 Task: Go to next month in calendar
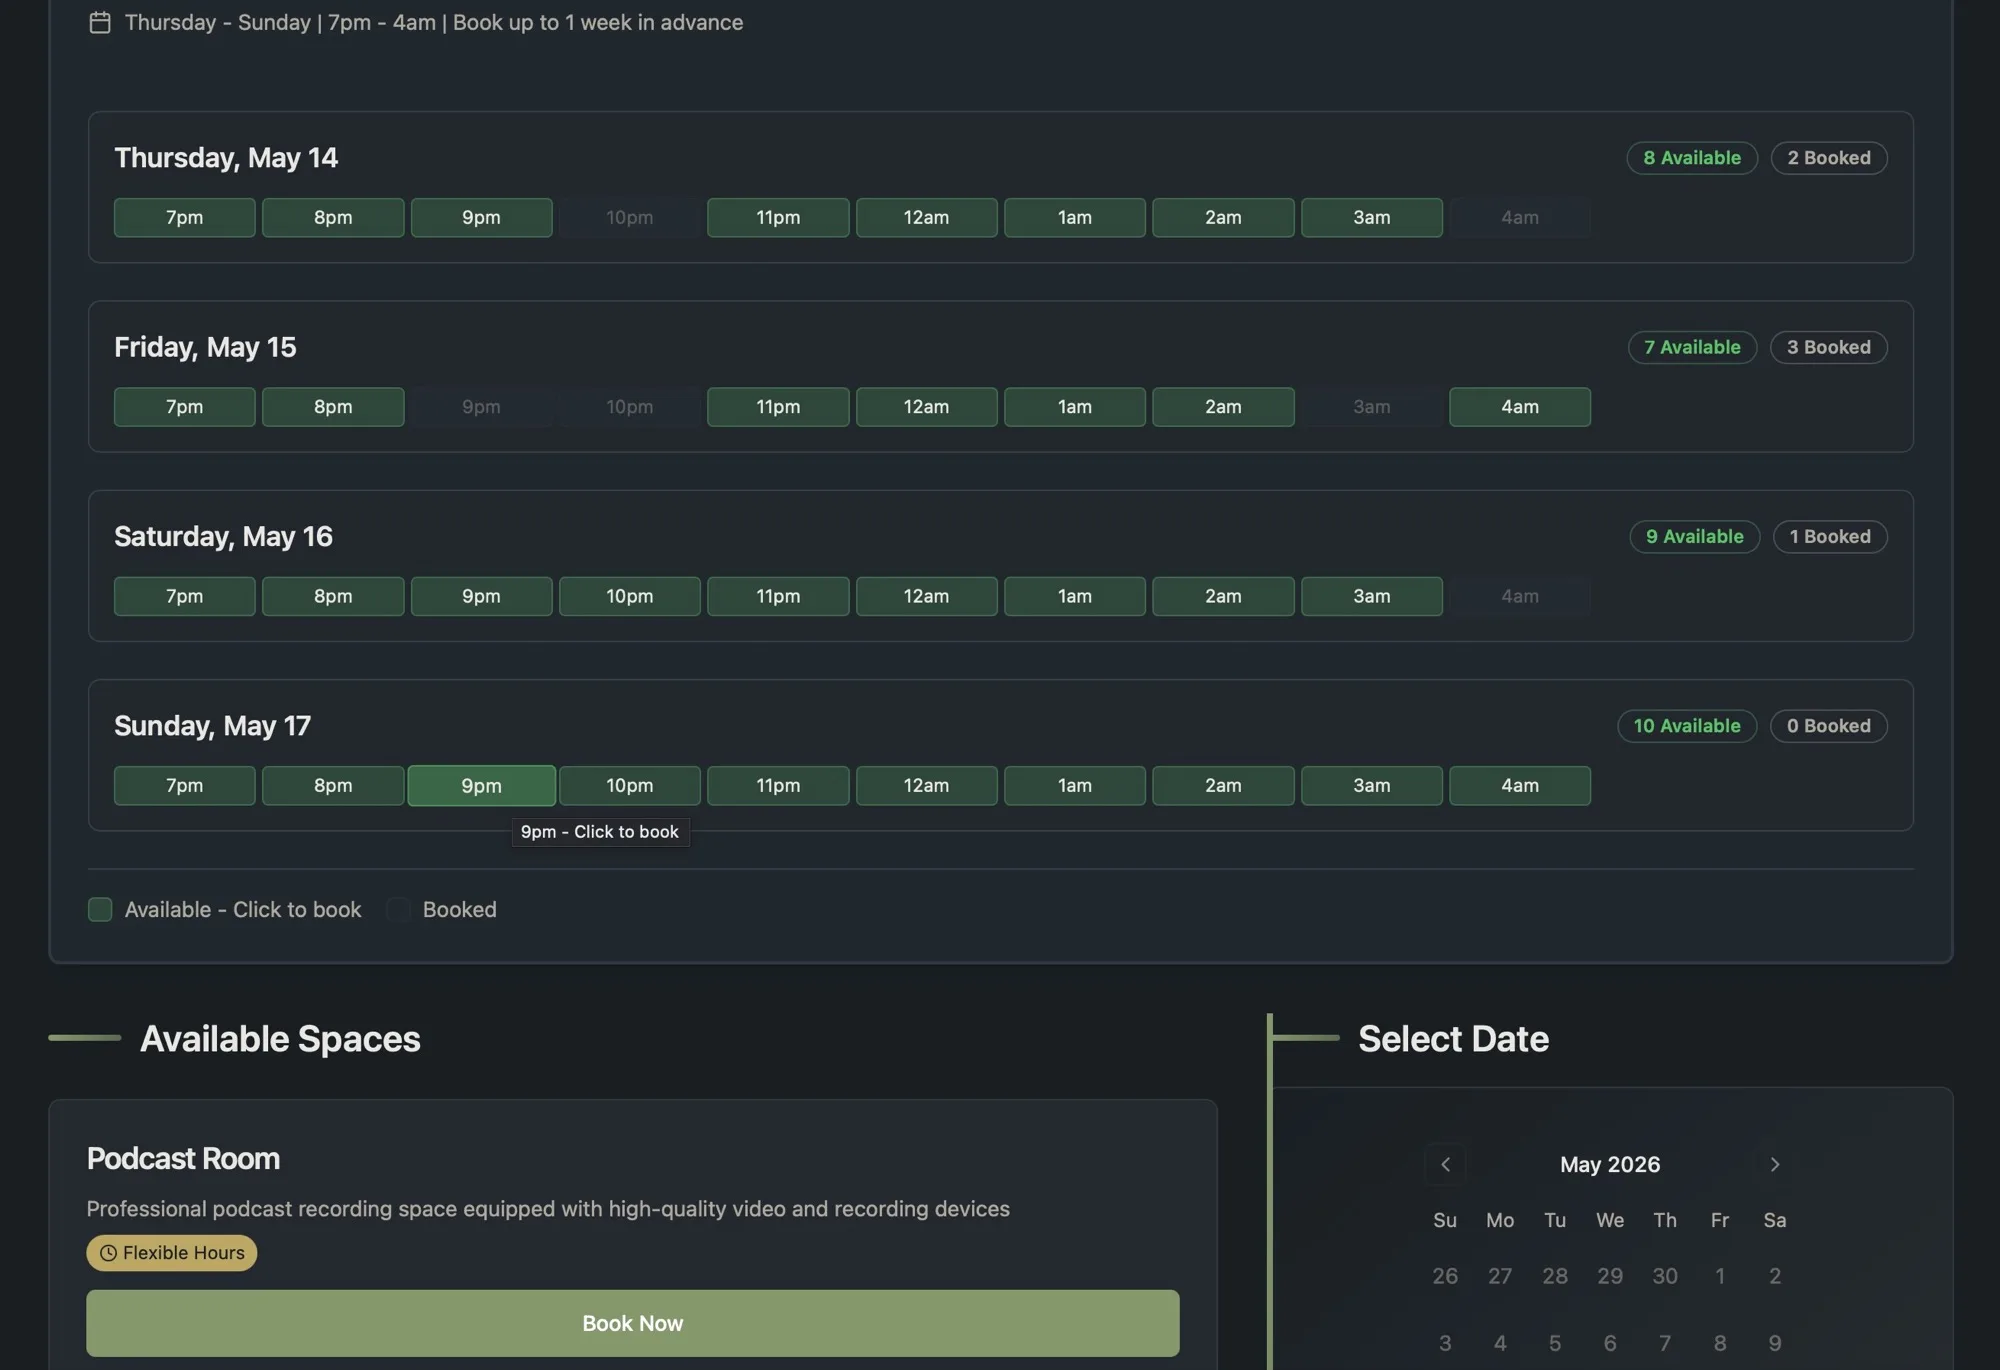[x=1775, y=1164]
